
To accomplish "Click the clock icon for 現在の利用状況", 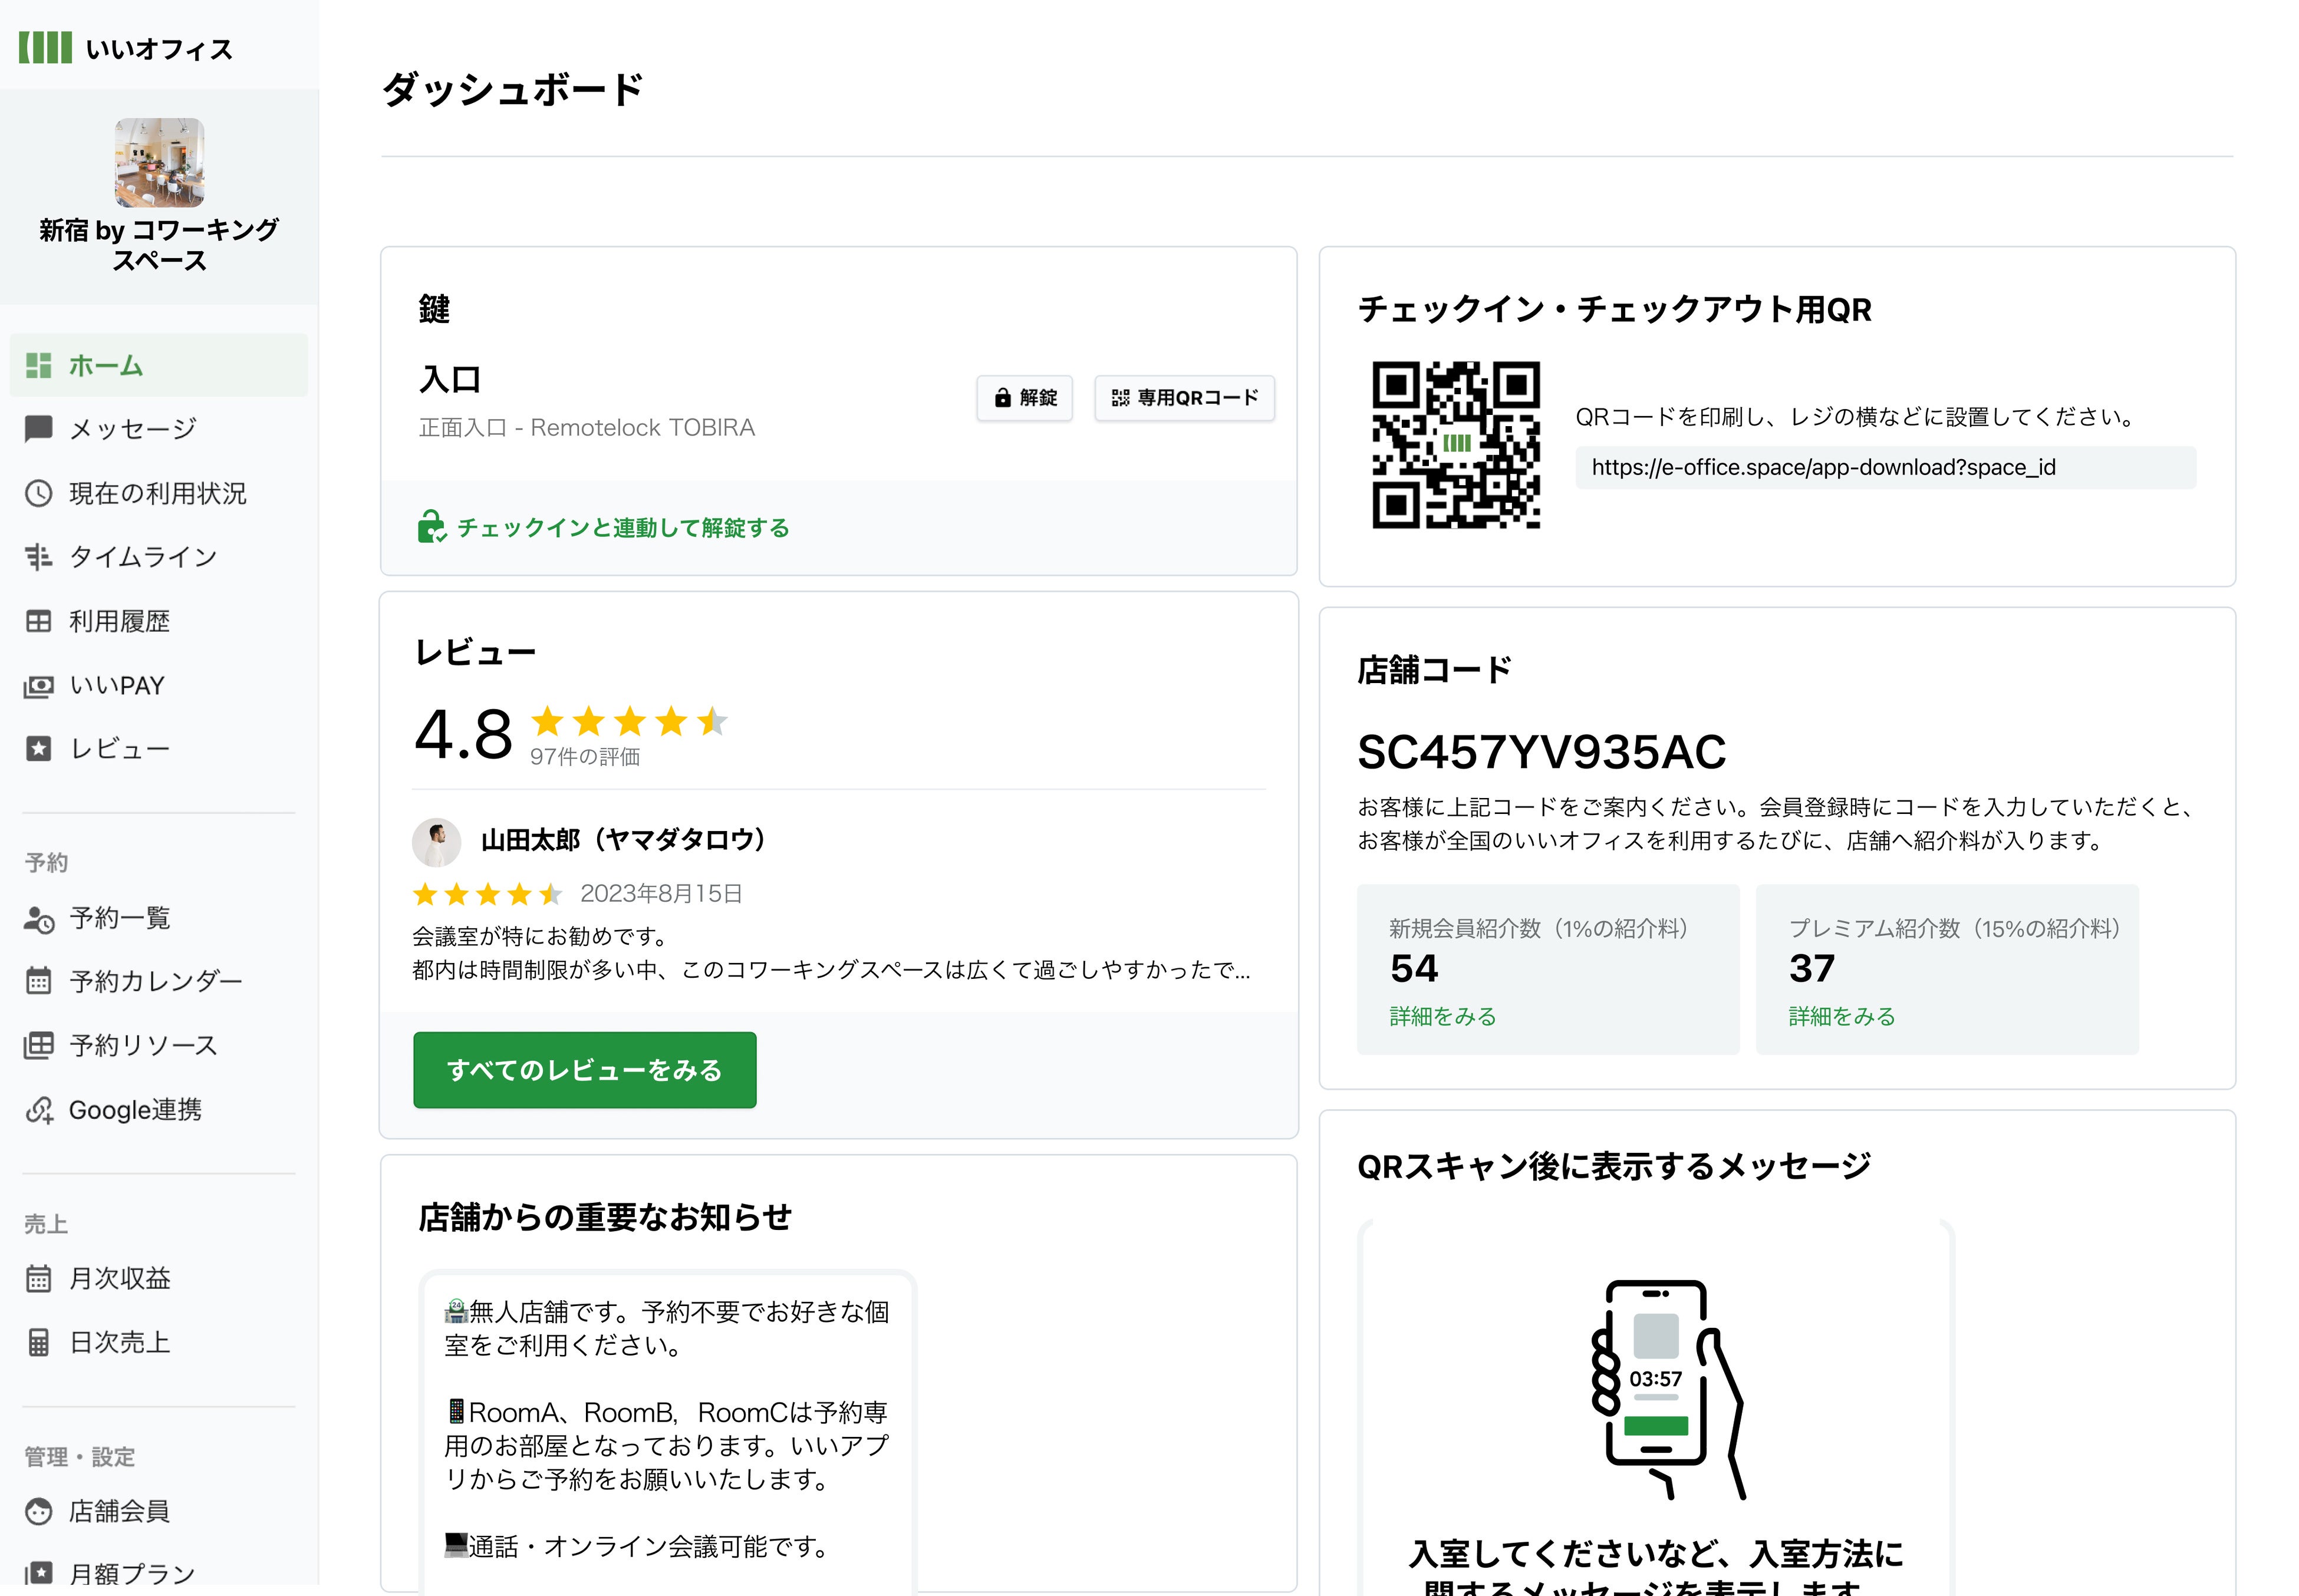I will (x=38, y=493).
